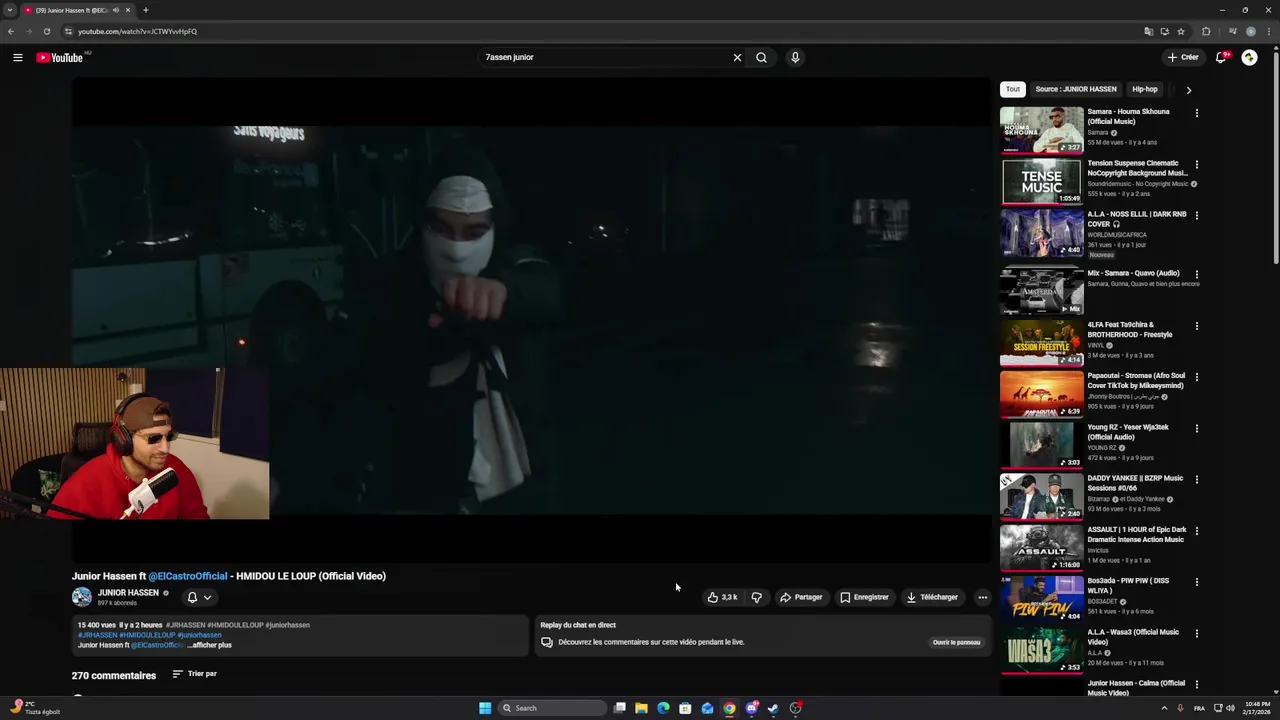The image size is (1280, 720).
Task: Click the Partager share button
Action: [x=802, y=597]
